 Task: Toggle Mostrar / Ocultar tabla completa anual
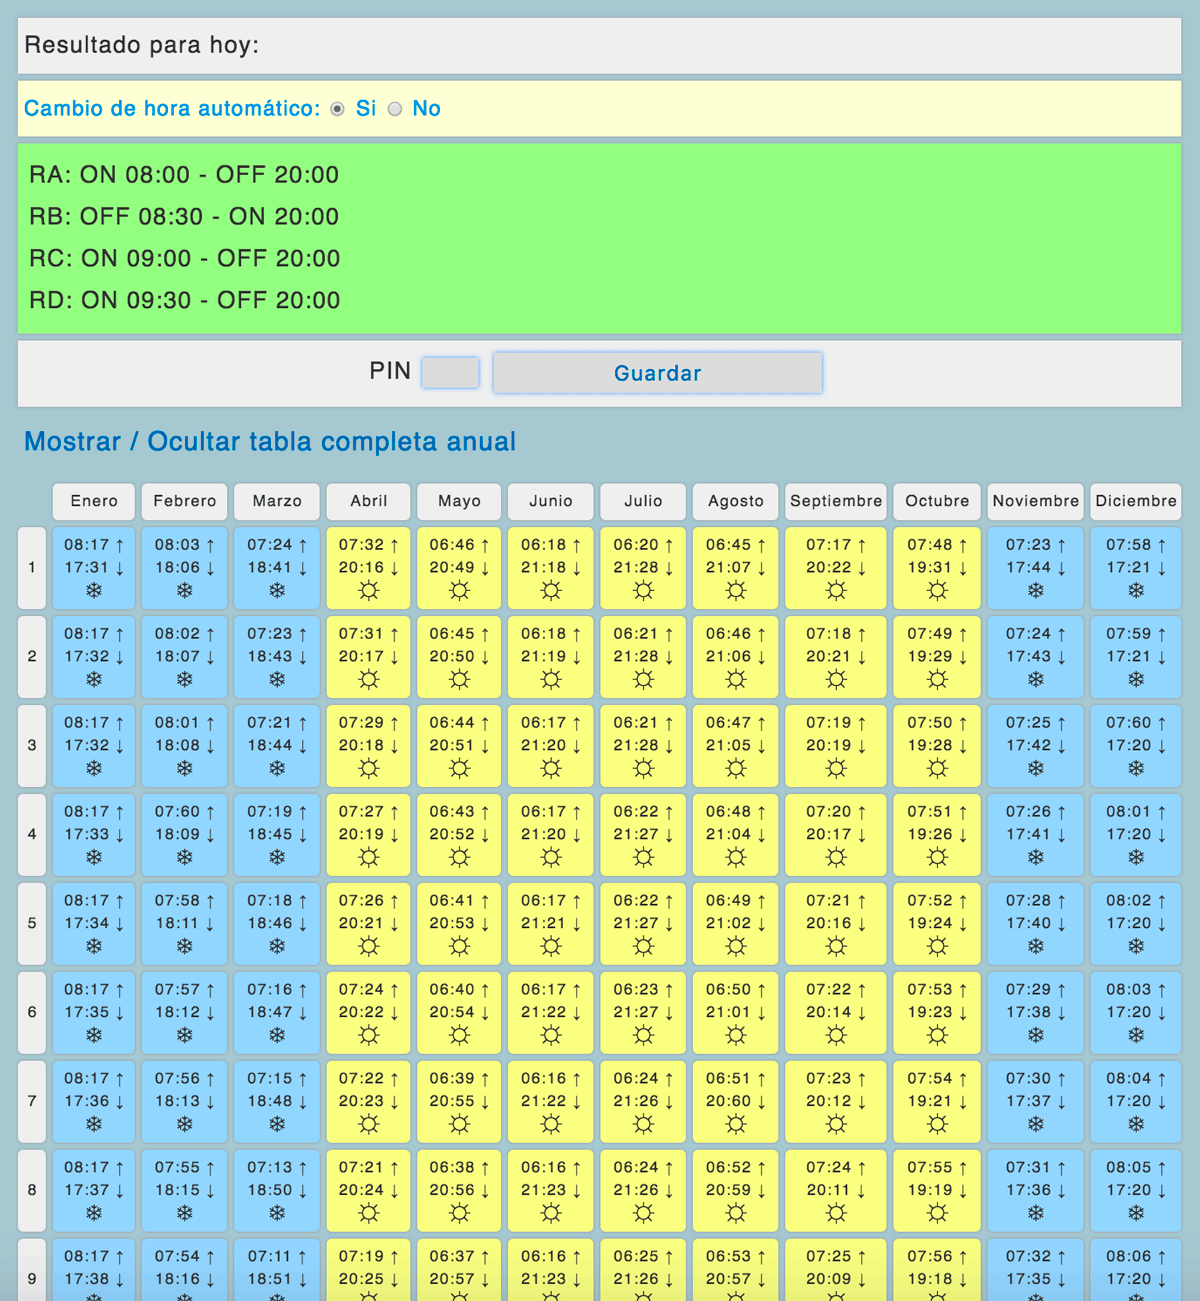click(270, 441)
